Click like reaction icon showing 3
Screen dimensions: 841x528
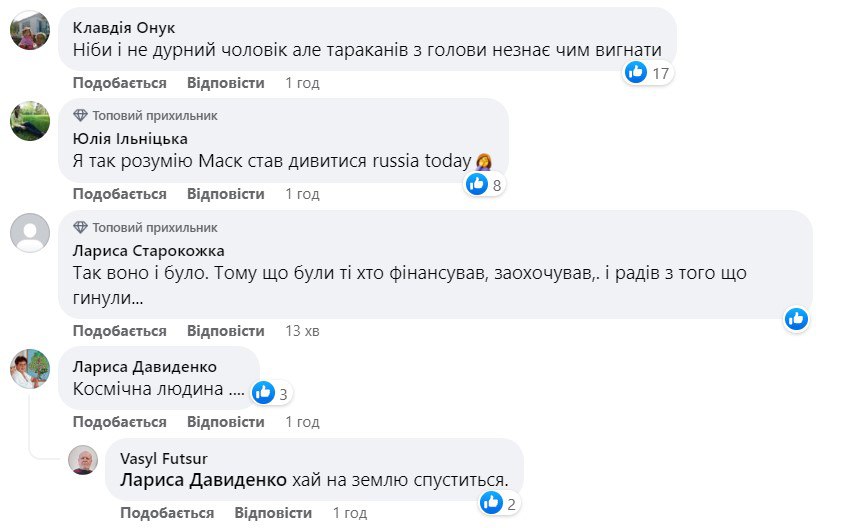[x=264, y=393]
